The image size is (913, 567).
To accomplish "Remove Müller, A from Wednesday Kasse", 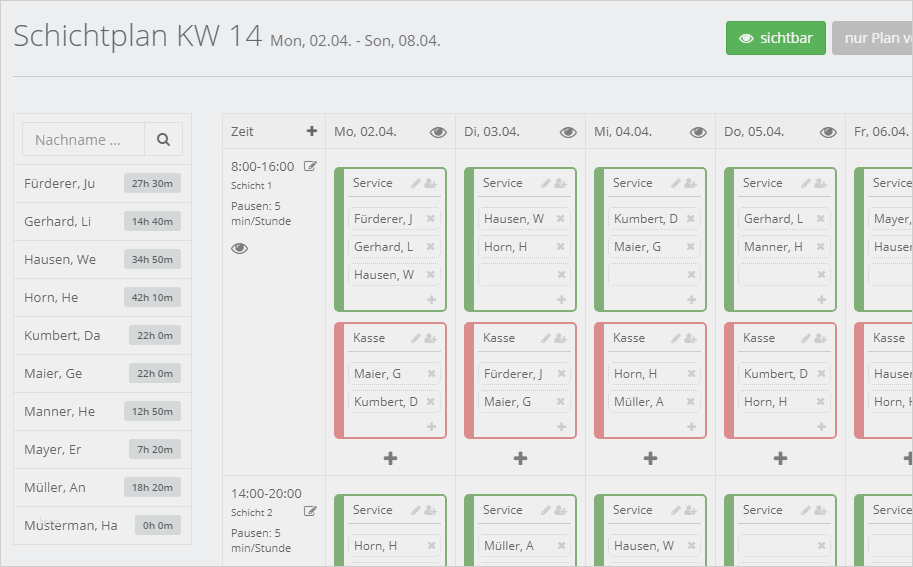I will tap(691, 402).
